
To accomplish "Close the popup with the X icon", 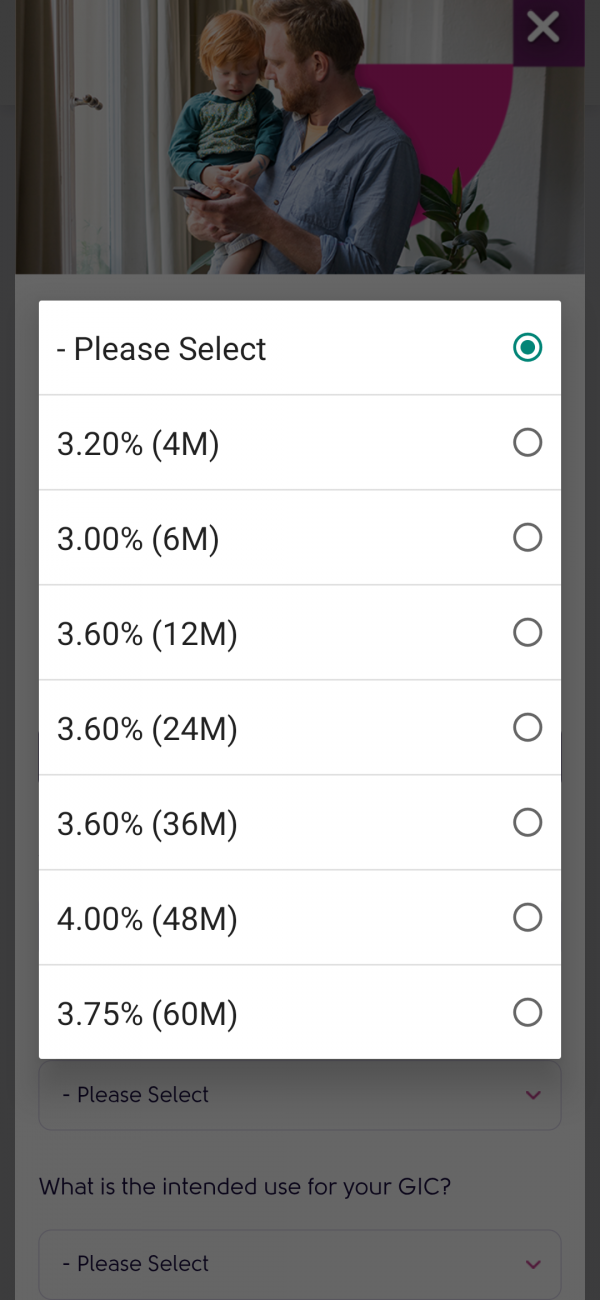I will (543, 27).
